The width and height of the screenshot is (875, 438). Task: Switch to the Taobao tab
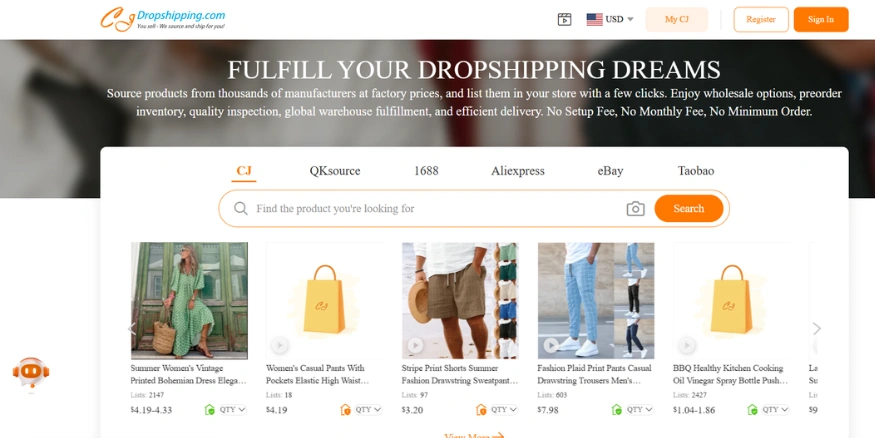coord(696,171)
